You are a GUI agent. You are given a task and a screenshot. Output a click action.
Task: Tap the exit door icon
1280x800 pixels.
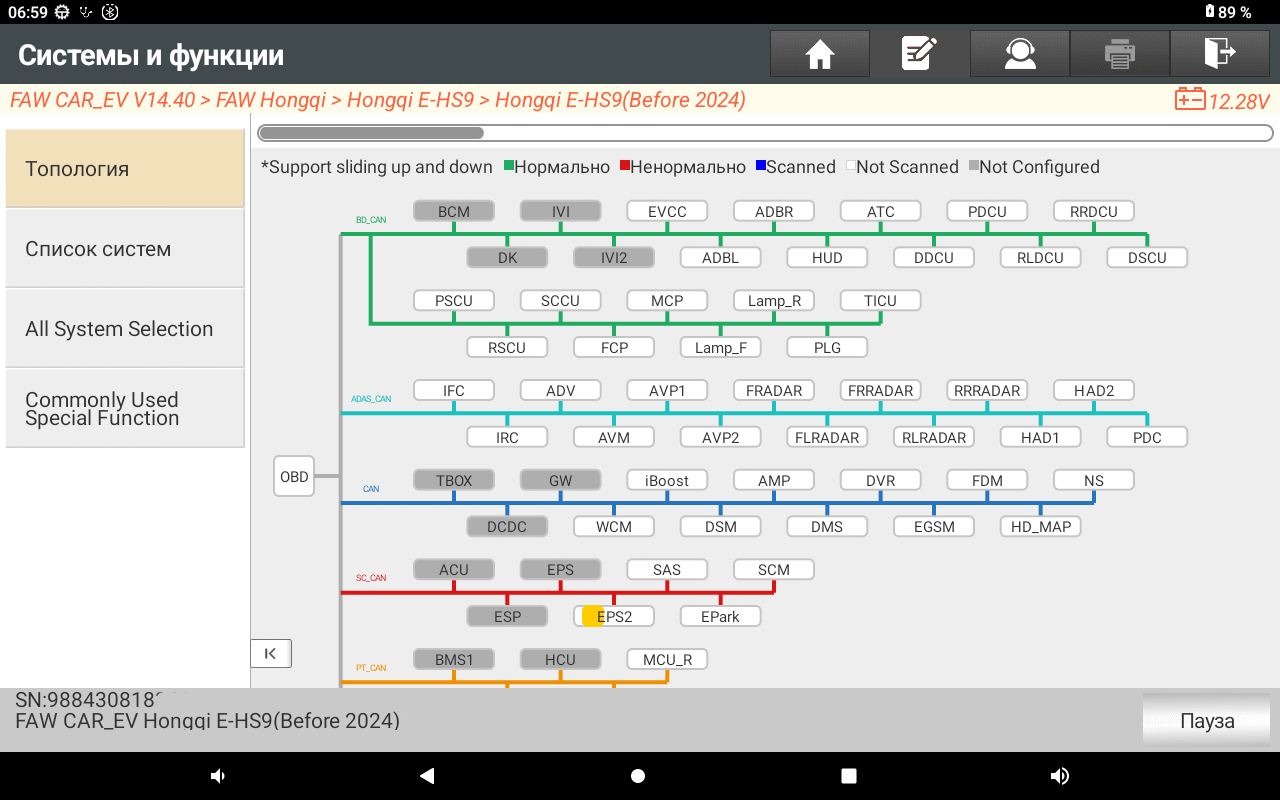(x=1220, y=54)
